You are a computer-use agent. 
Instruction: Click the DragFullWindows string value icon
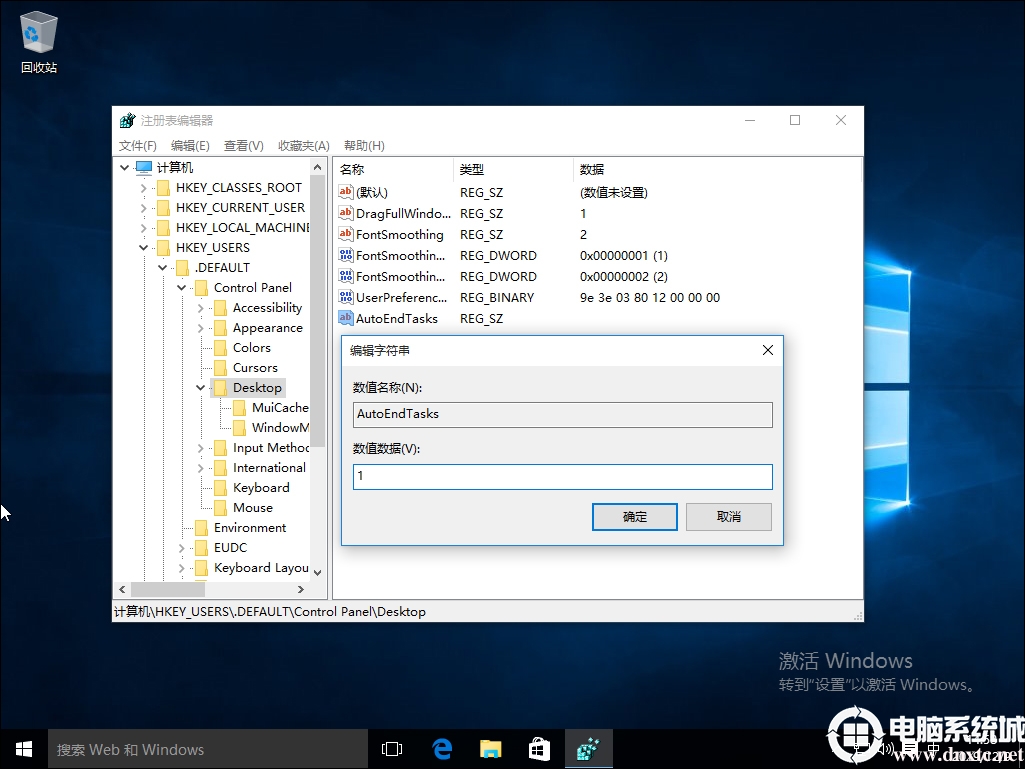[x=346, y=213]
